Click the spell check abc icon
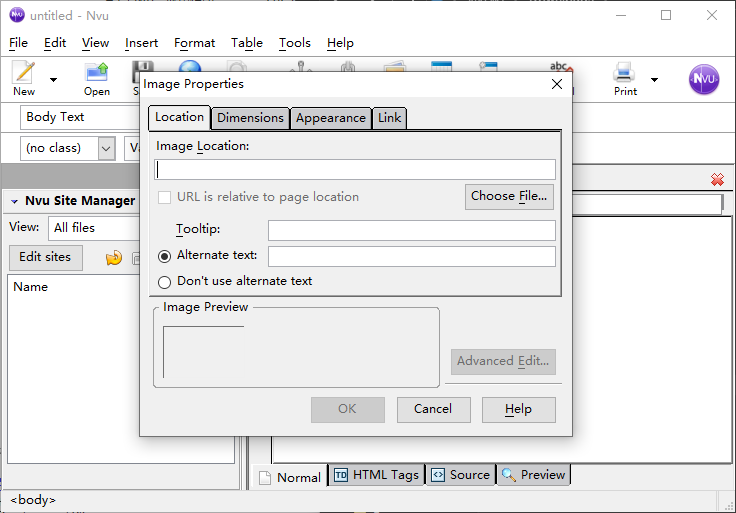The image size is (736, 513). pyautogui.click(x=561, y=67)
